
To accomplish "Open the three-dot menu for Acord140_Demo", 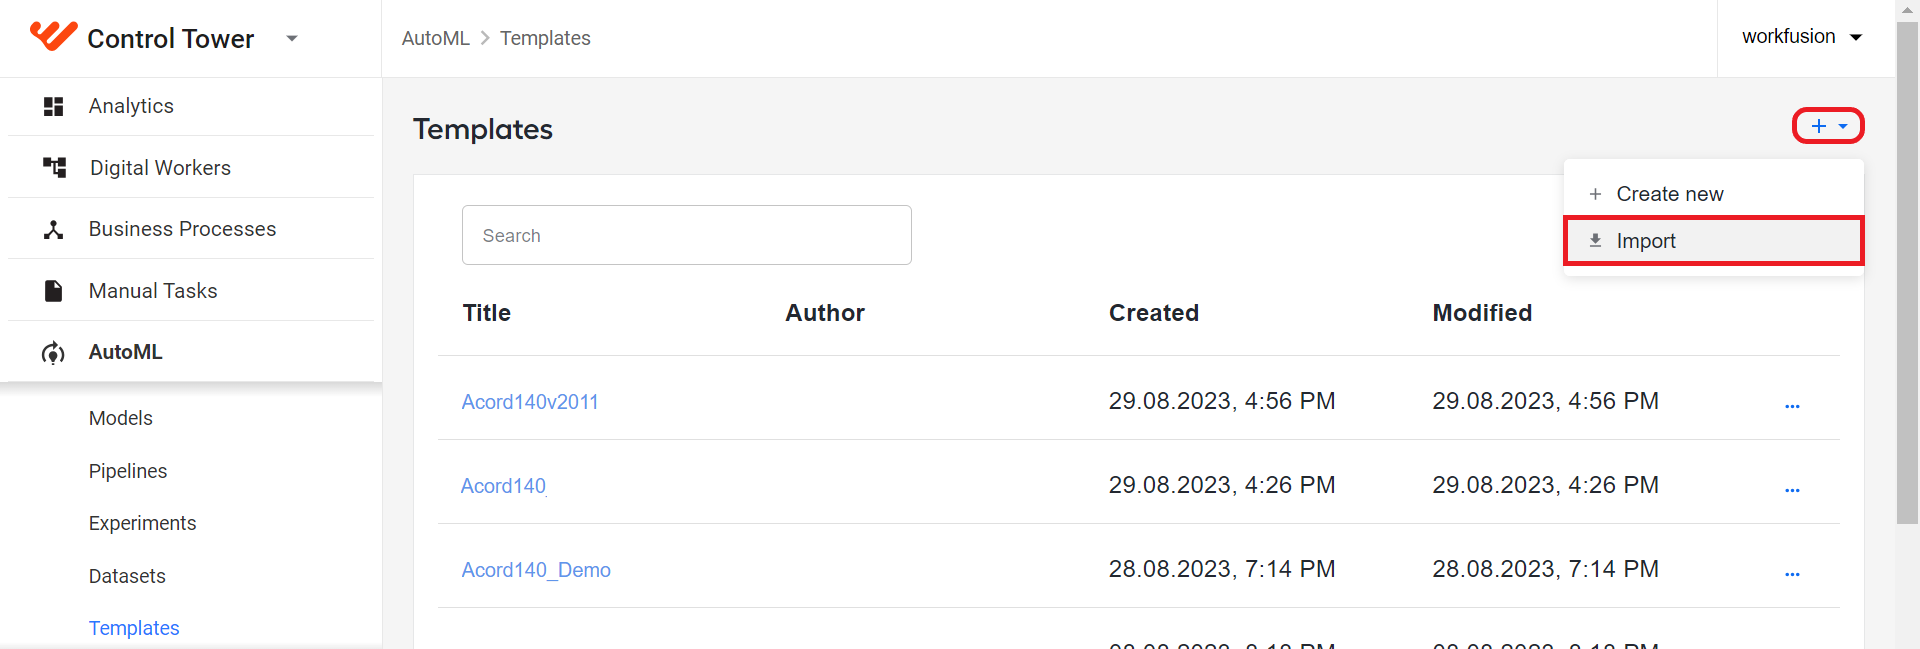I will pyautogui.click(x=1792, y=574).
